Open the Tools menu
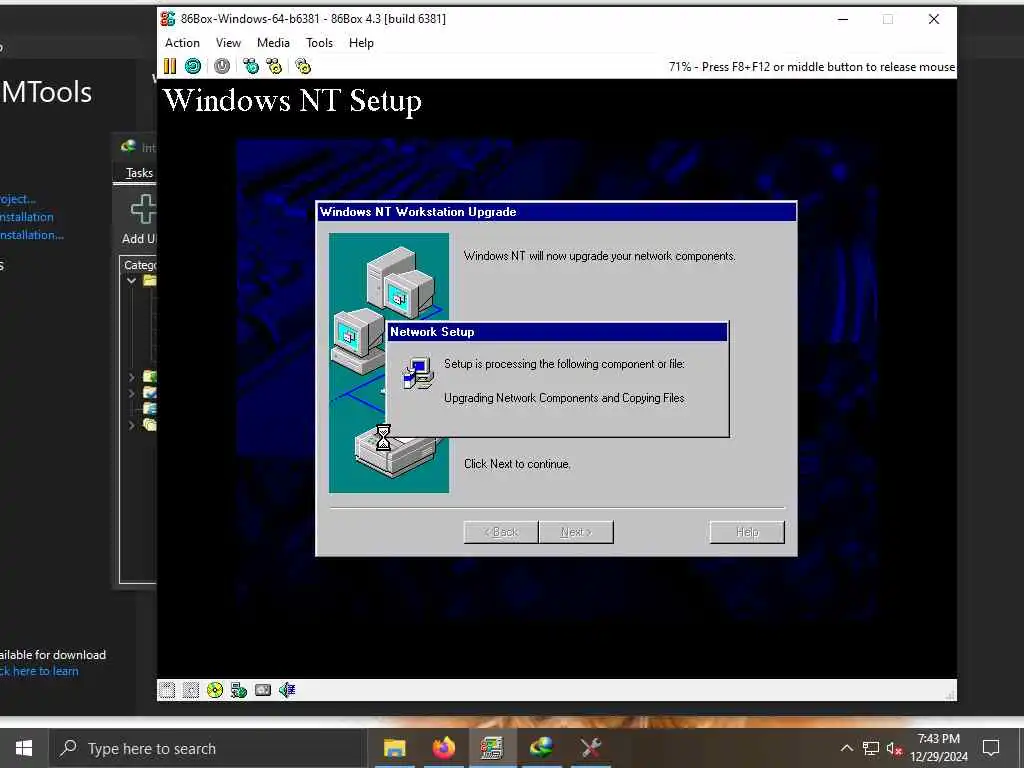The image size is (1024, 768). click(x=319, y=42)
